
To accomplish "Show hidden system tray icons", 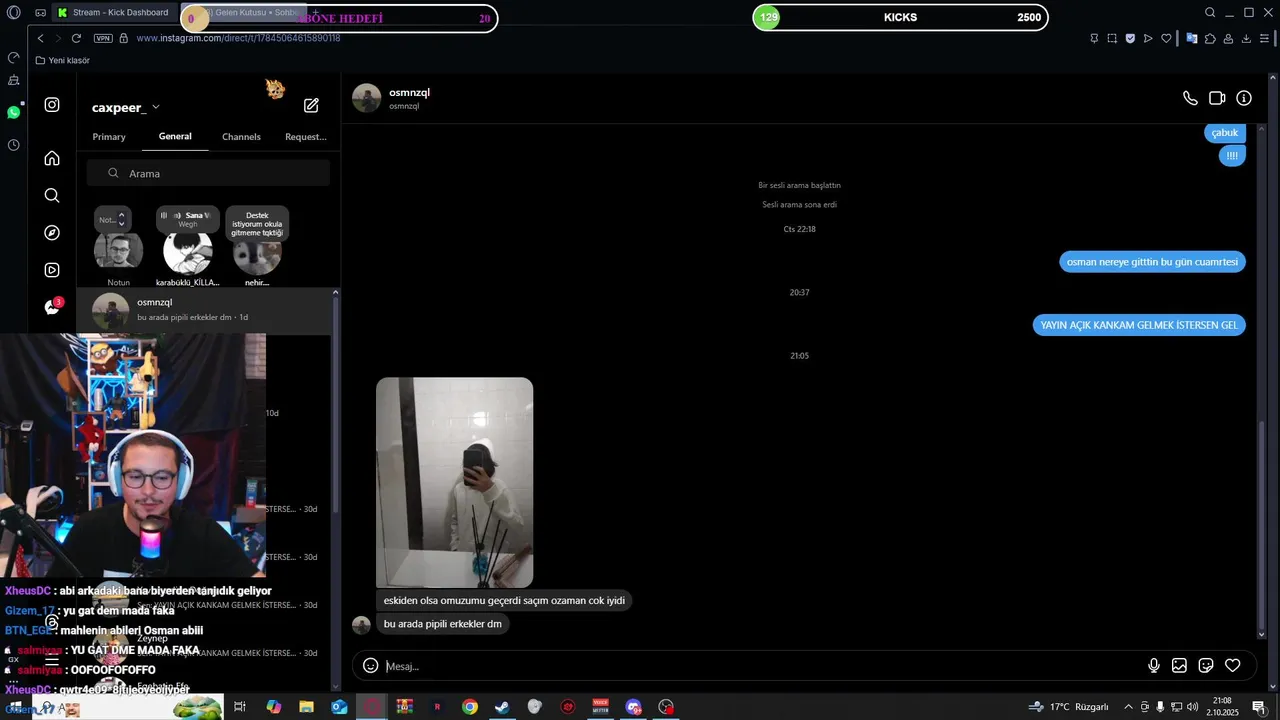I will [x=1129, y=707].
